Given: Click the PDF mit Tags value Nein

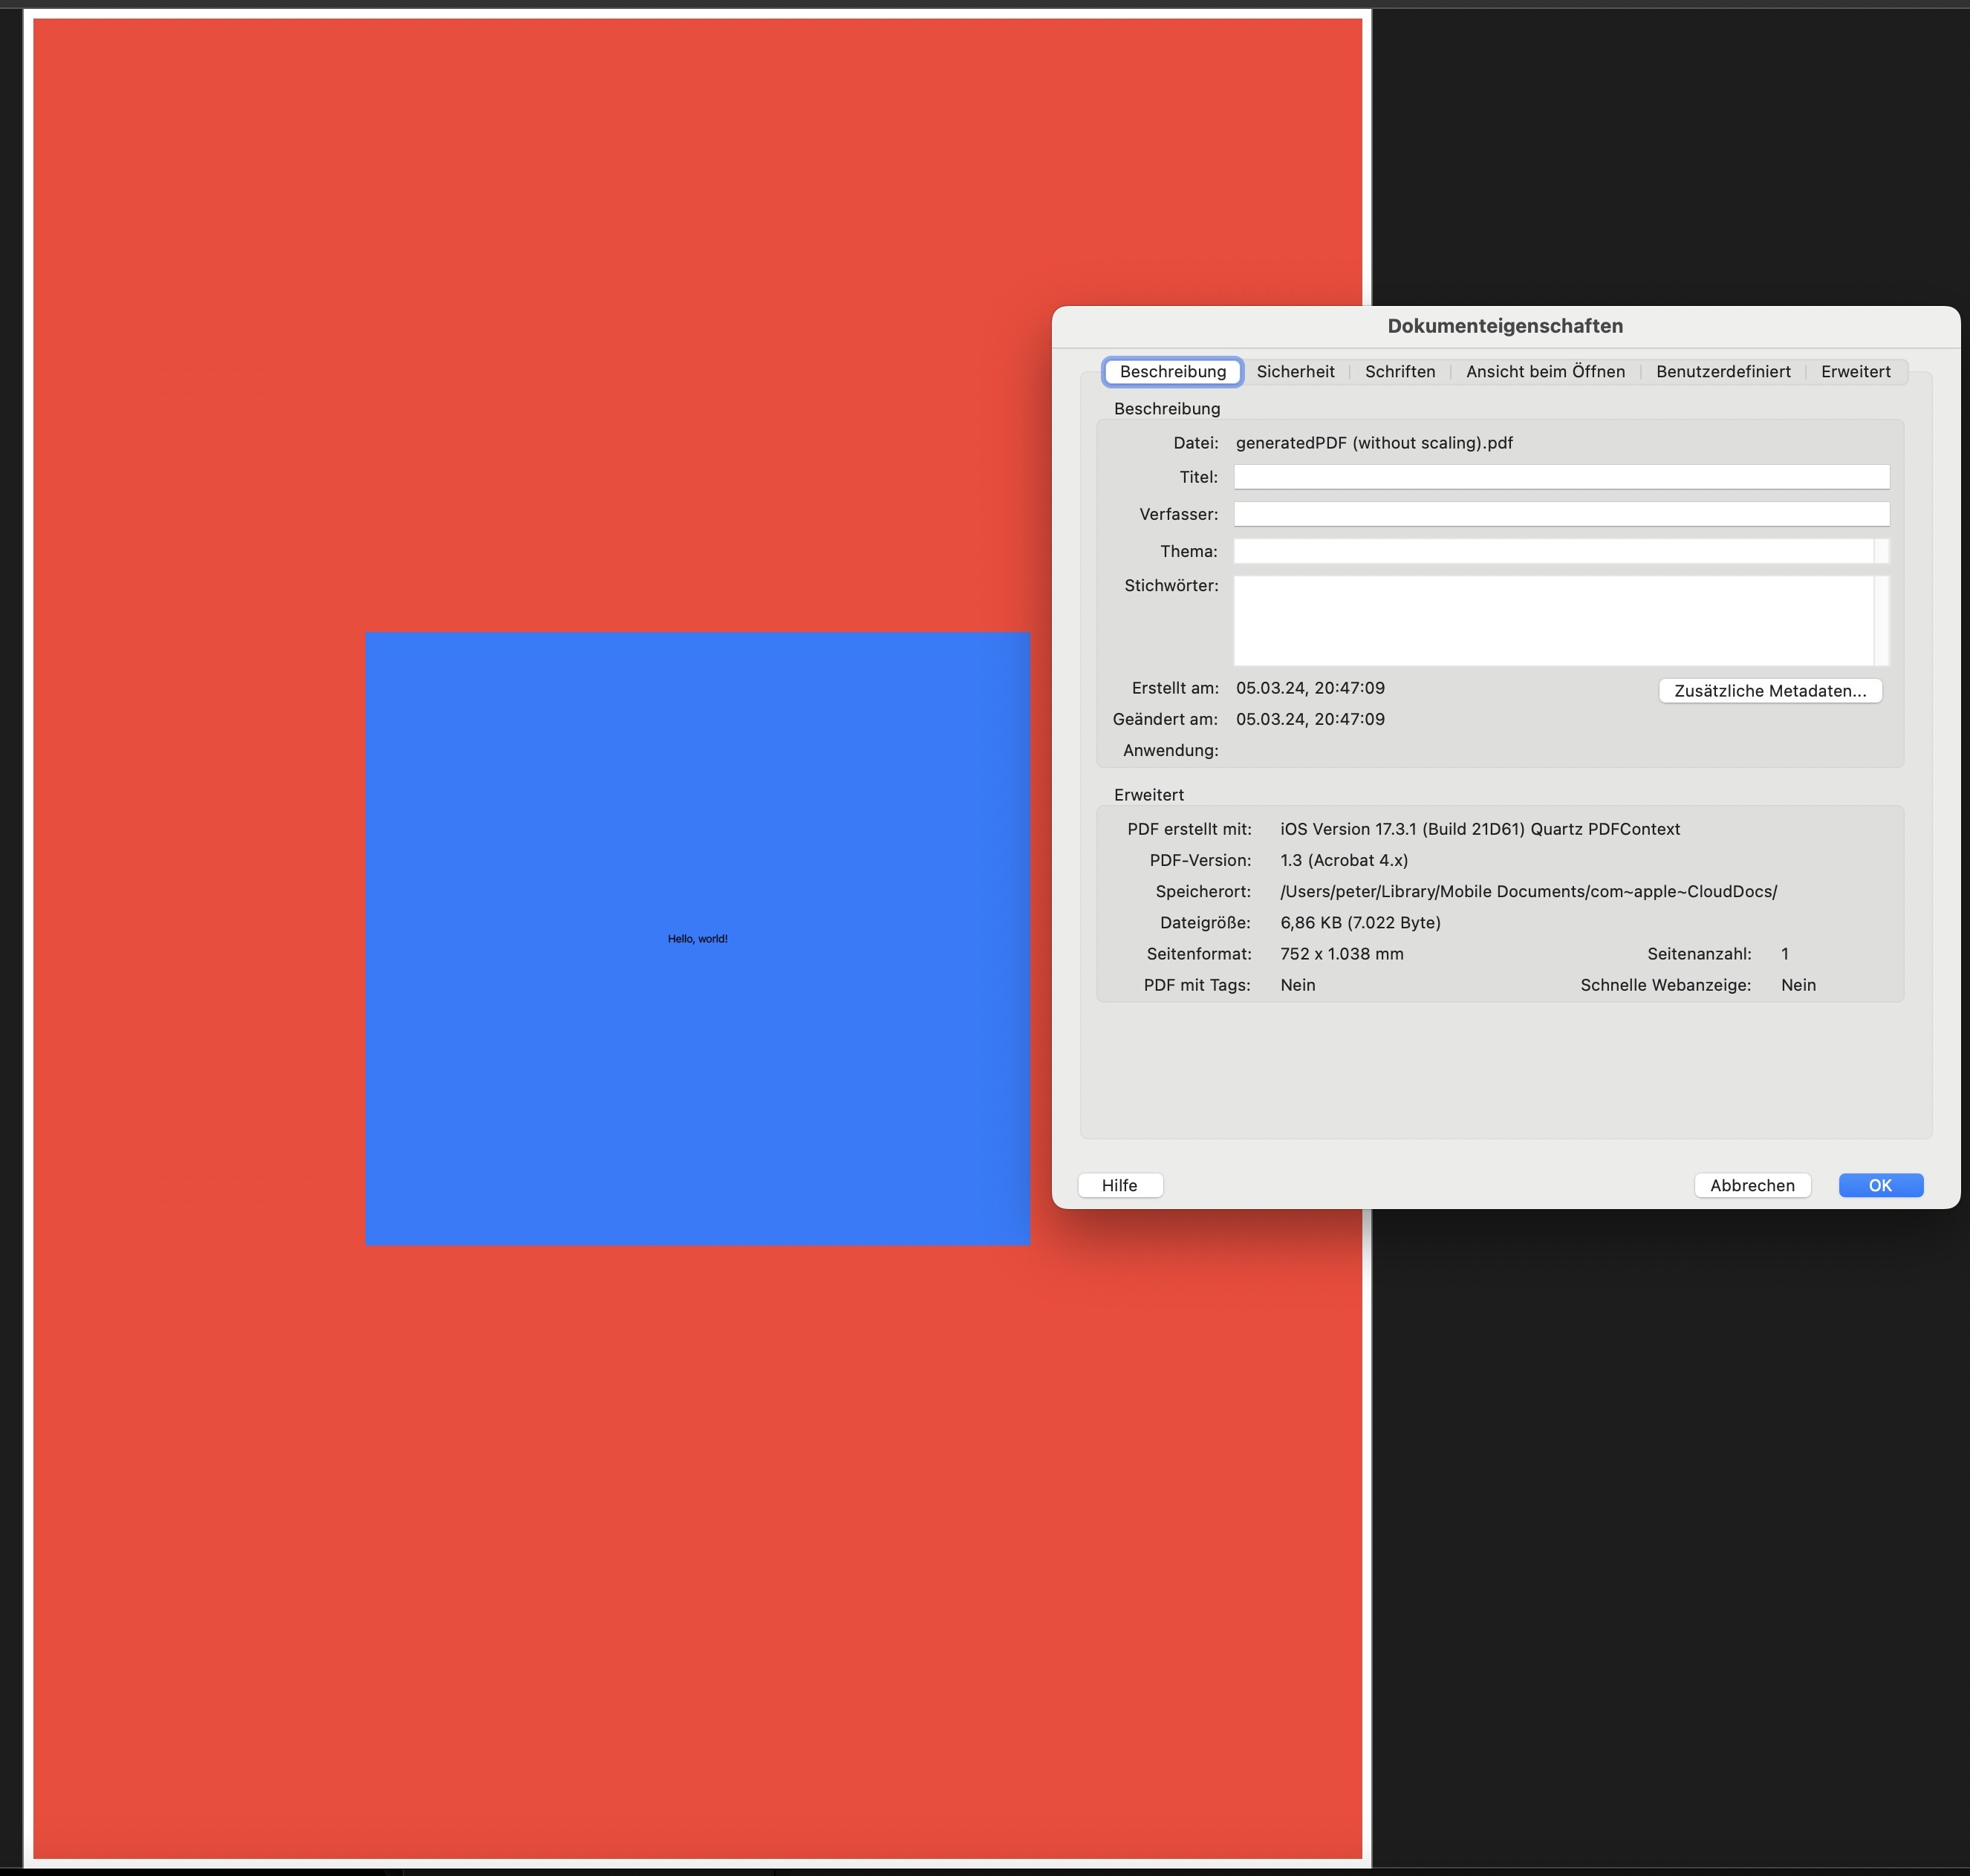Looking at the screenshot, I should 1298,985.
